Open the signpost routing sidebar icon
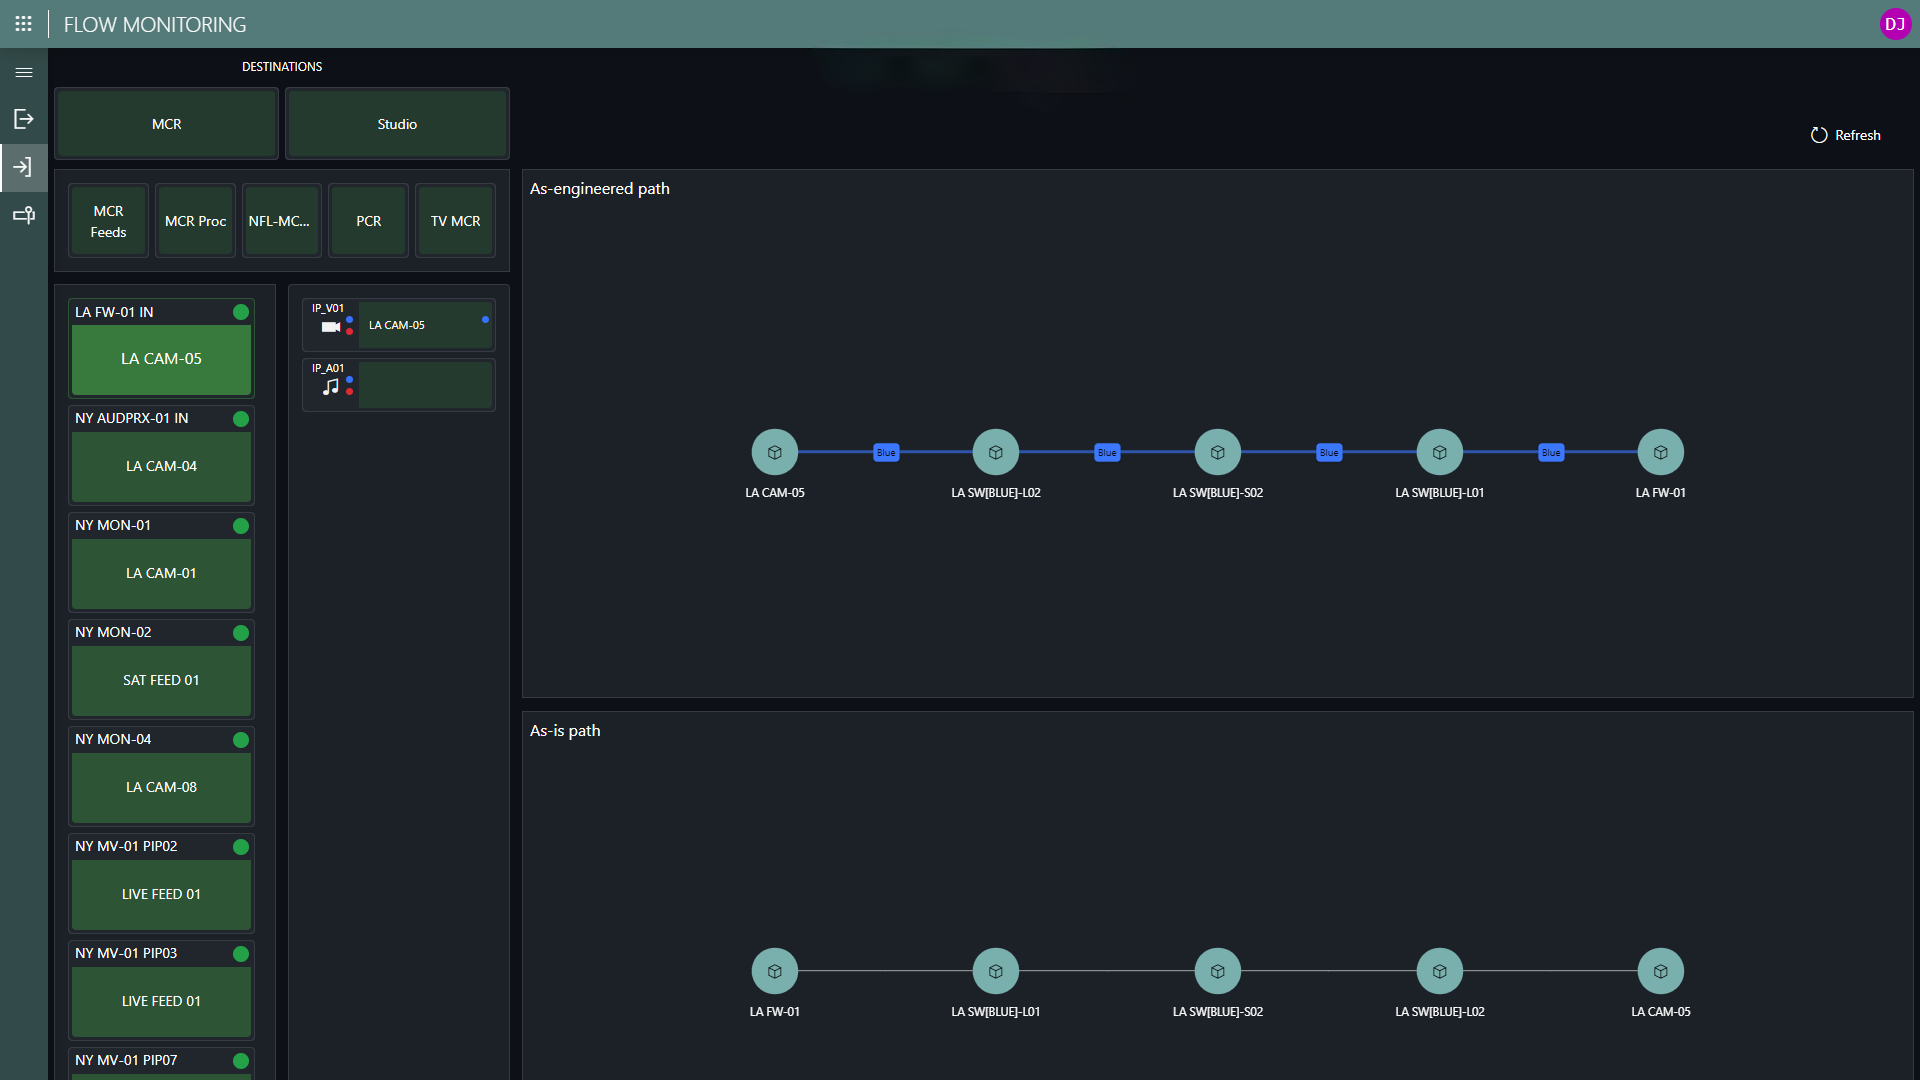Screen dimensions: 1920x1080 [x=24, y=215]
